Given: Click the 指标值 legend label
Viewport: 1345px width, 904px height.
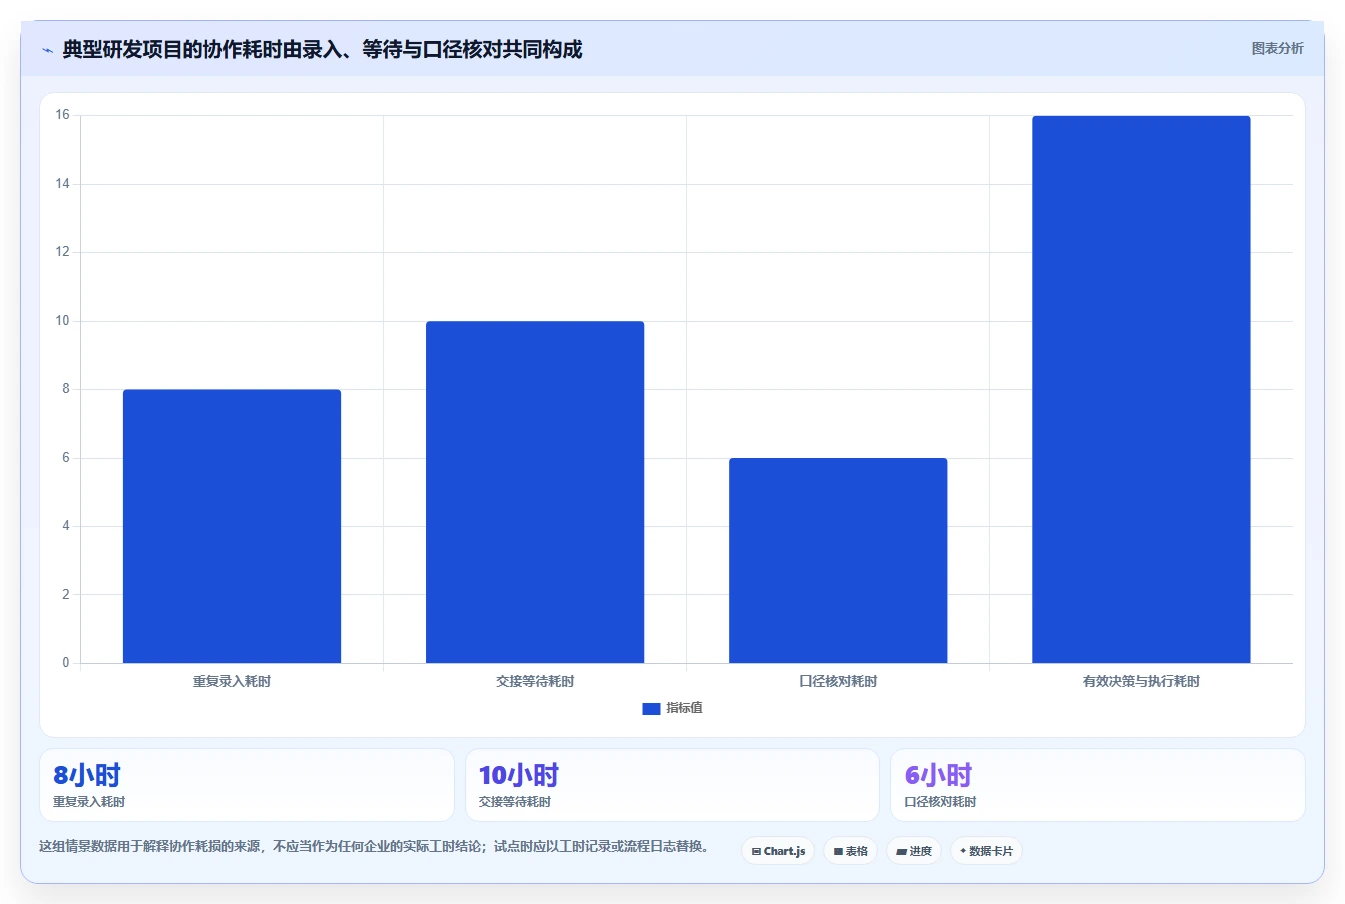Looking at the screenshot, I should coord(685,708).
